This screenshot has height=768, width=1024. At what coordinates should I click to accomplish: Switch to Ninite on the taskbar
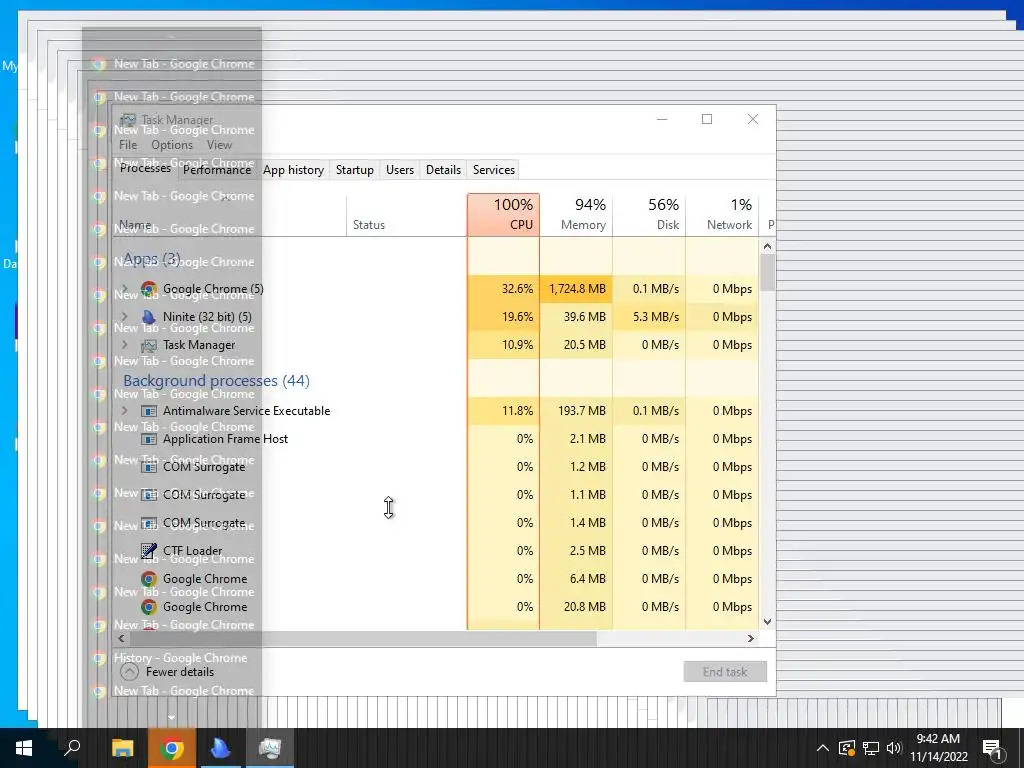[x=221, y=748]
